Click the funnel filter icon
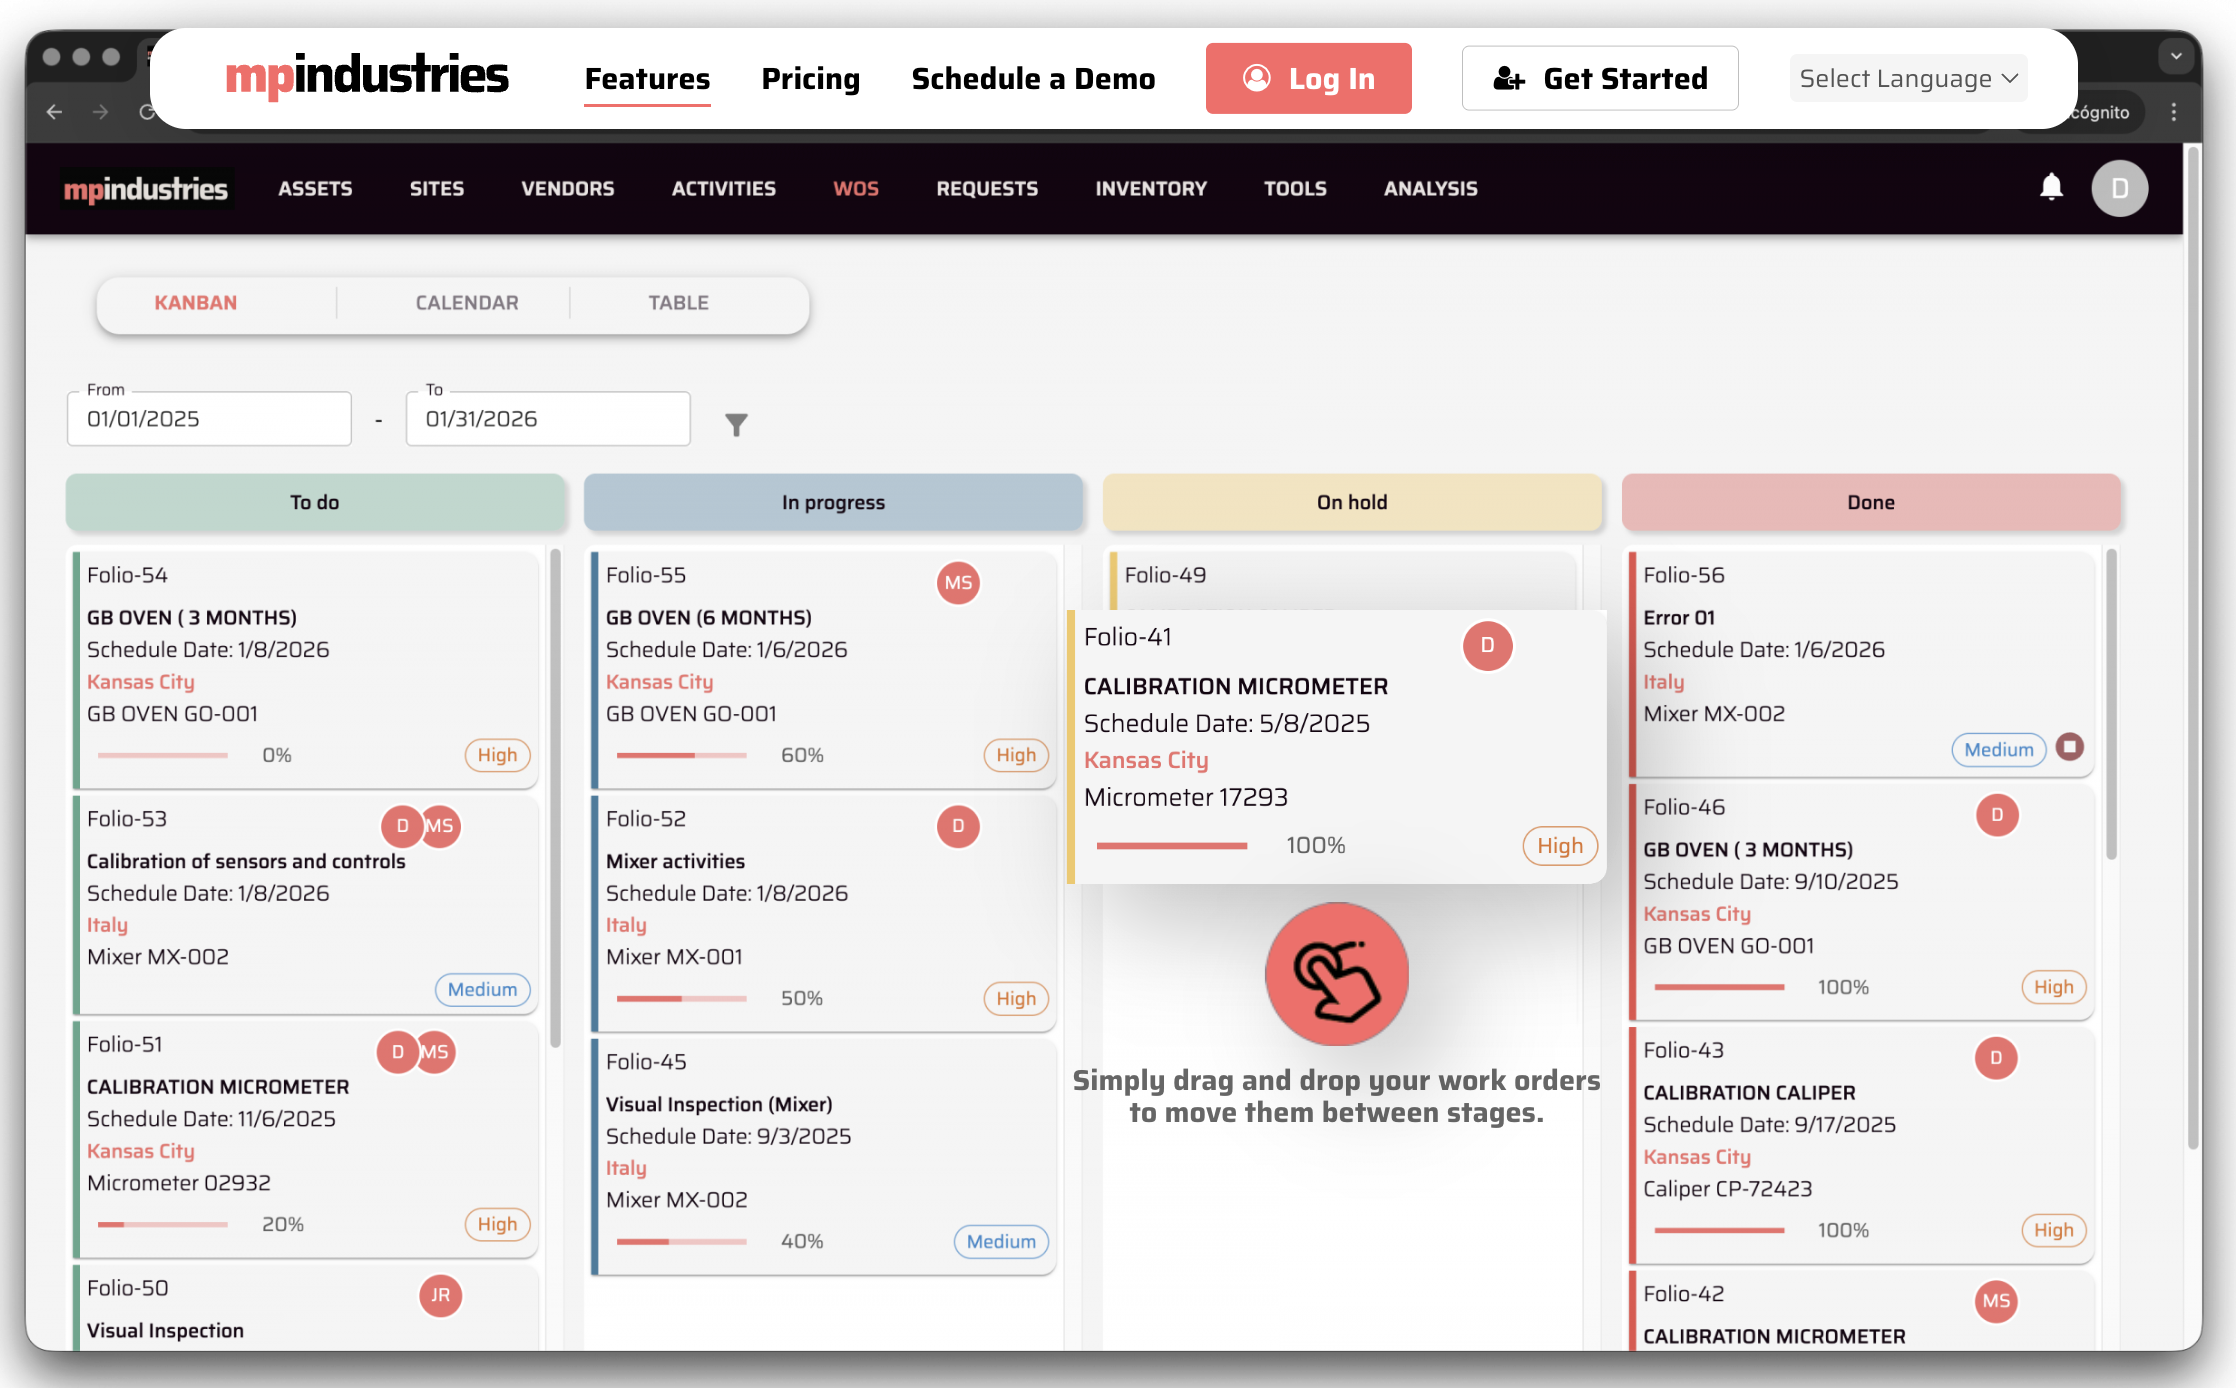This screenshot has height=1388, width=2236. [x=736, y=425]
